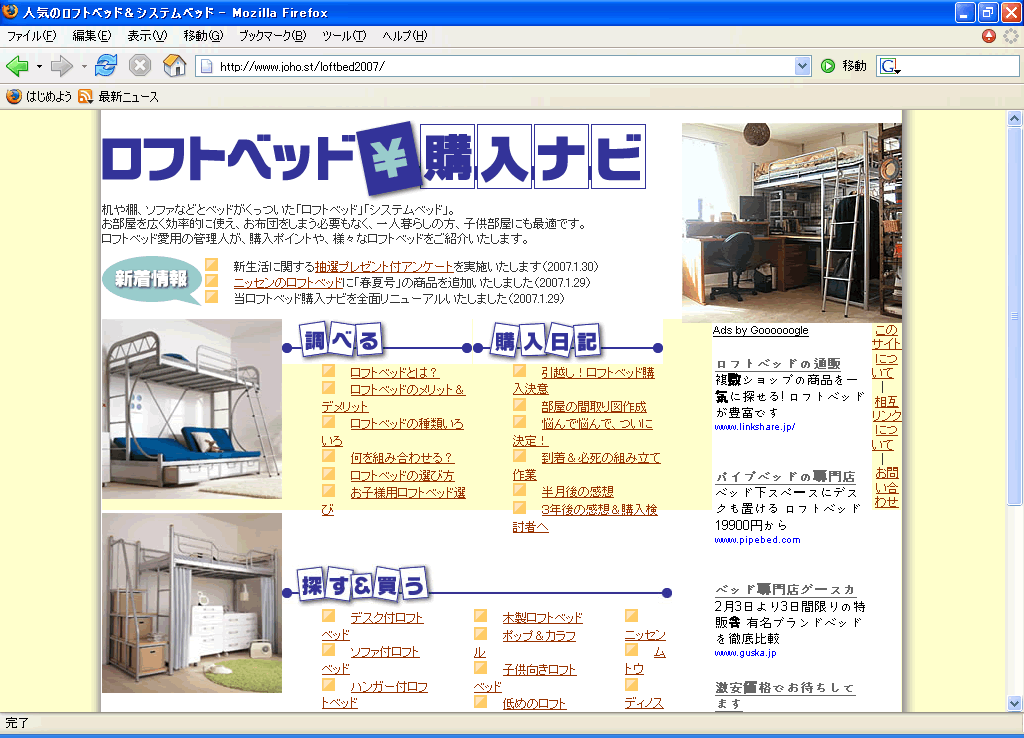Open the ツール(T) menu
The width and height of the screenshot is (1024, 738).
(x=344, y=36)
